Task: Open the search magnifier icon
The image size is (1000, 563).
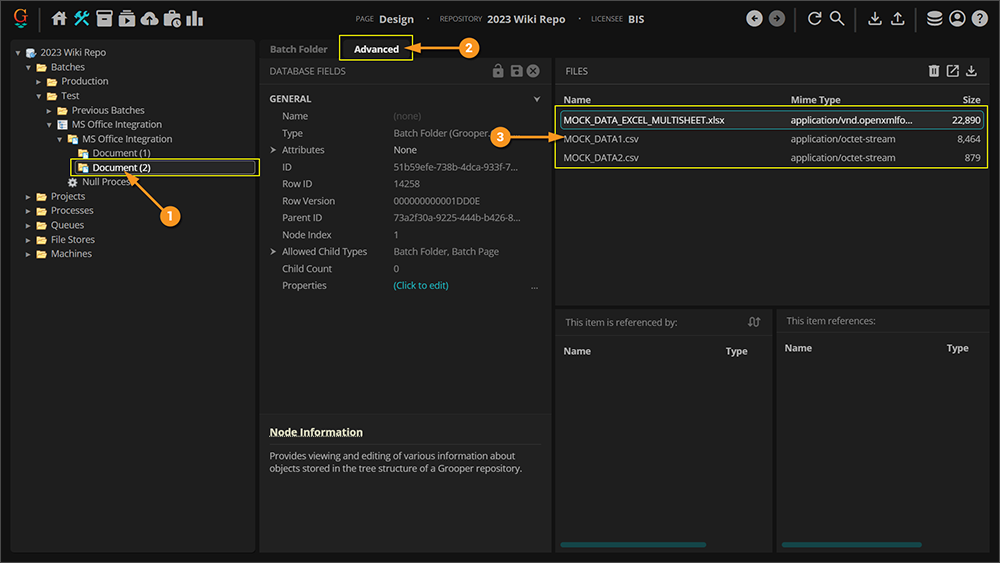Action: click(x=837, y=18)
